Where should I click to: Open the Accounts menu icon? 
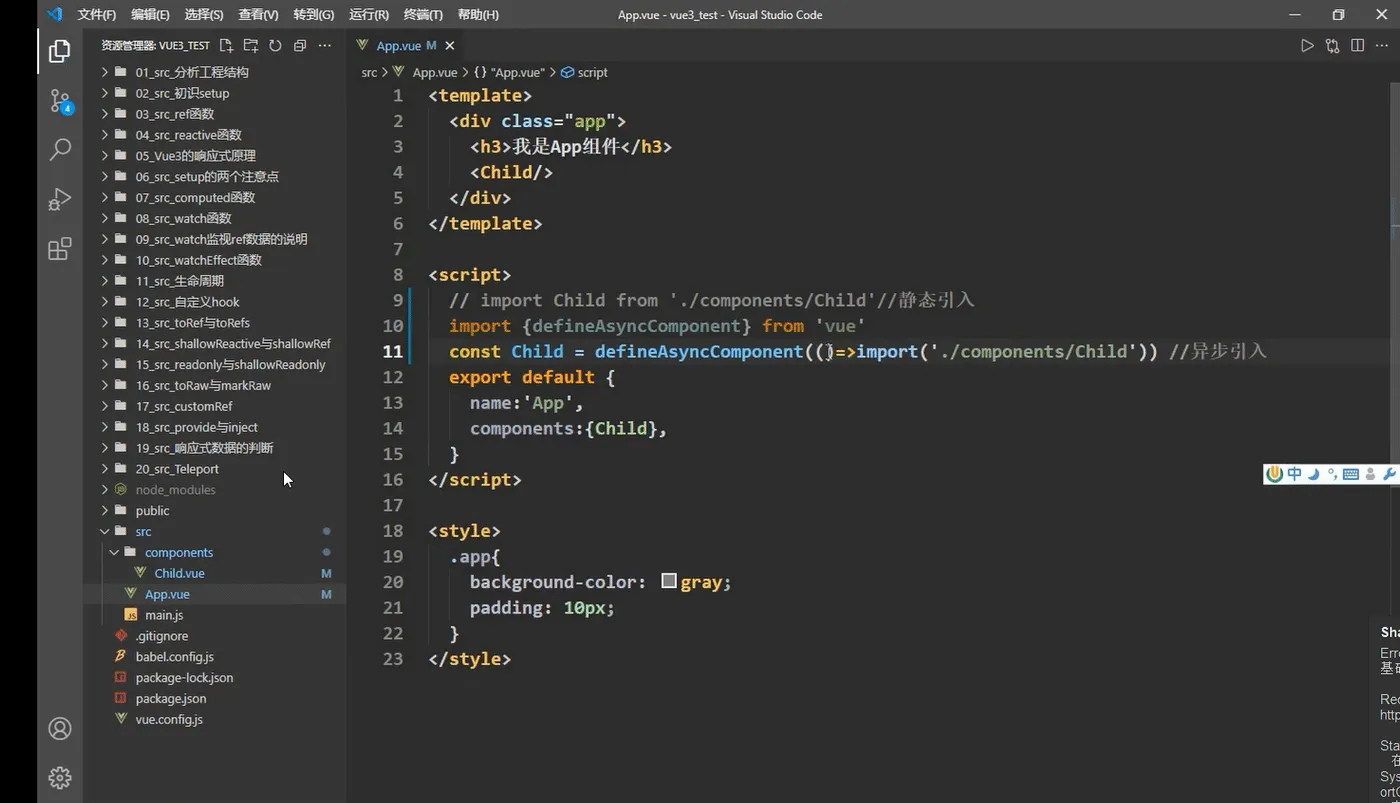pos(60,728)
